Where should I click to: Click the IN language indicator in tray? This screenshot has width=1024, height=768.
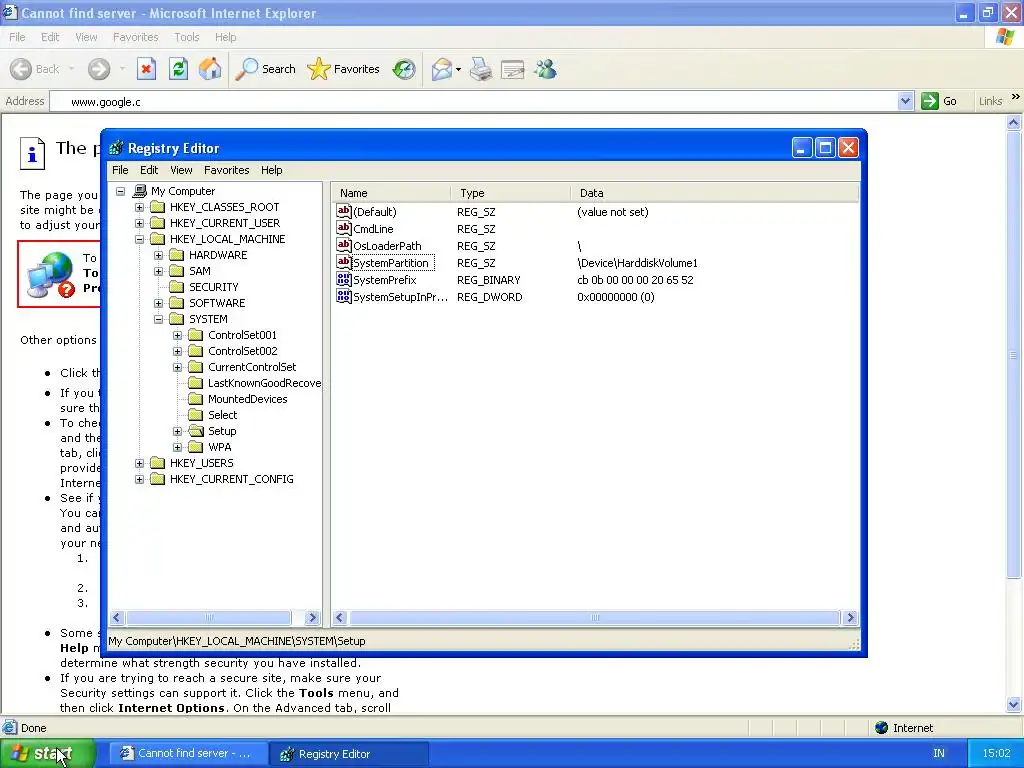(938, 754)
